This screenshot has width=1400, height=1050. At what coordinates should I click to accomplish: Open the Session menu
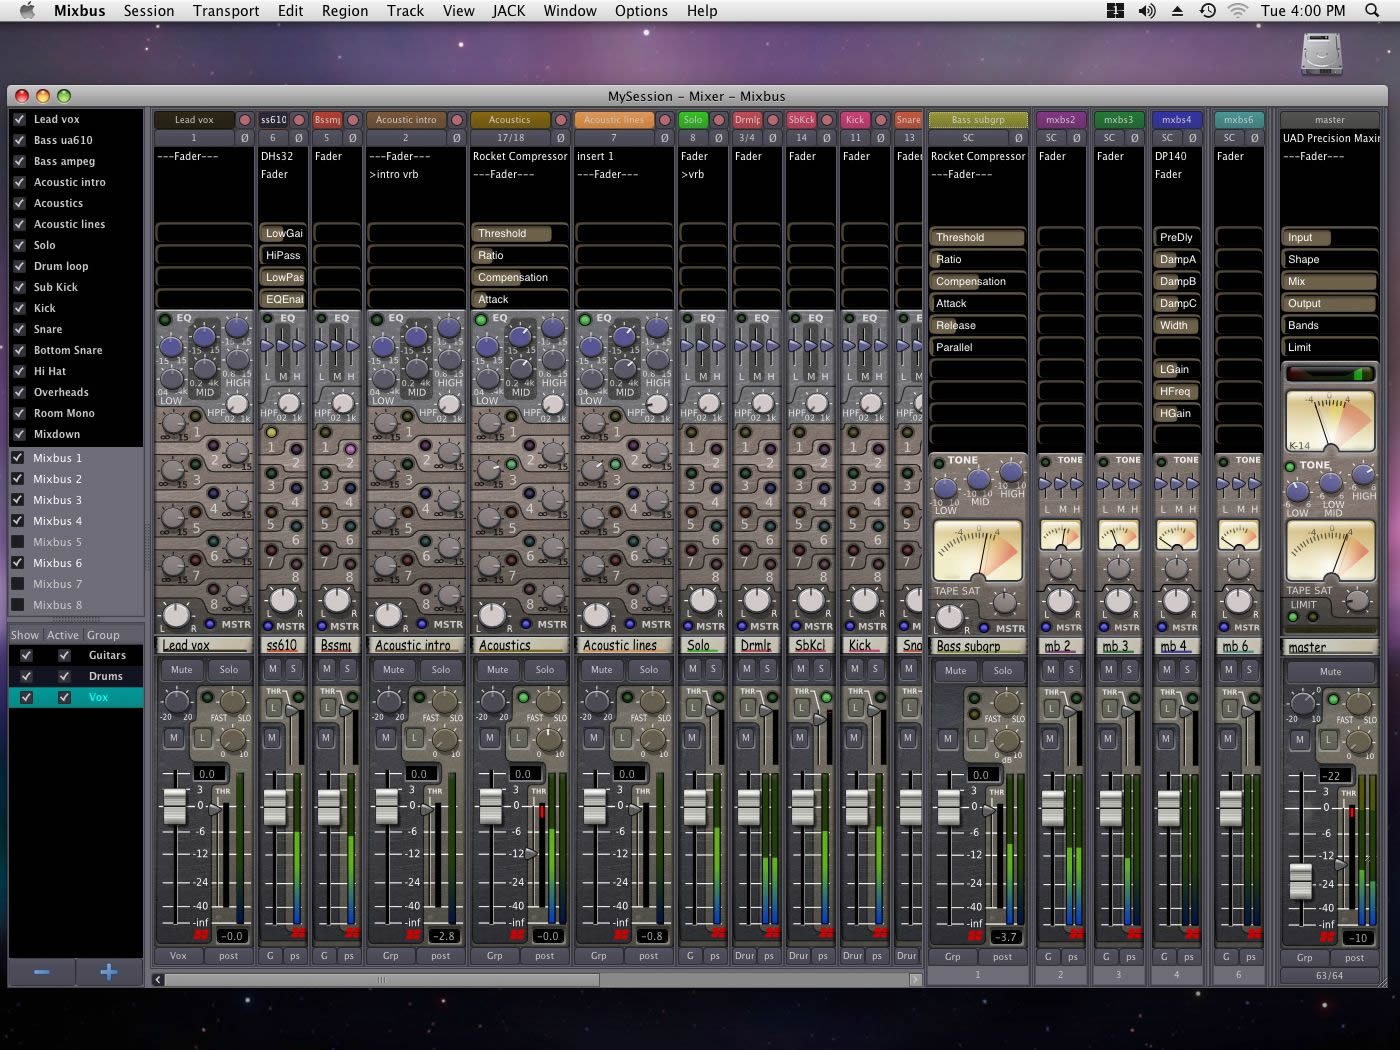pos(149,11)
